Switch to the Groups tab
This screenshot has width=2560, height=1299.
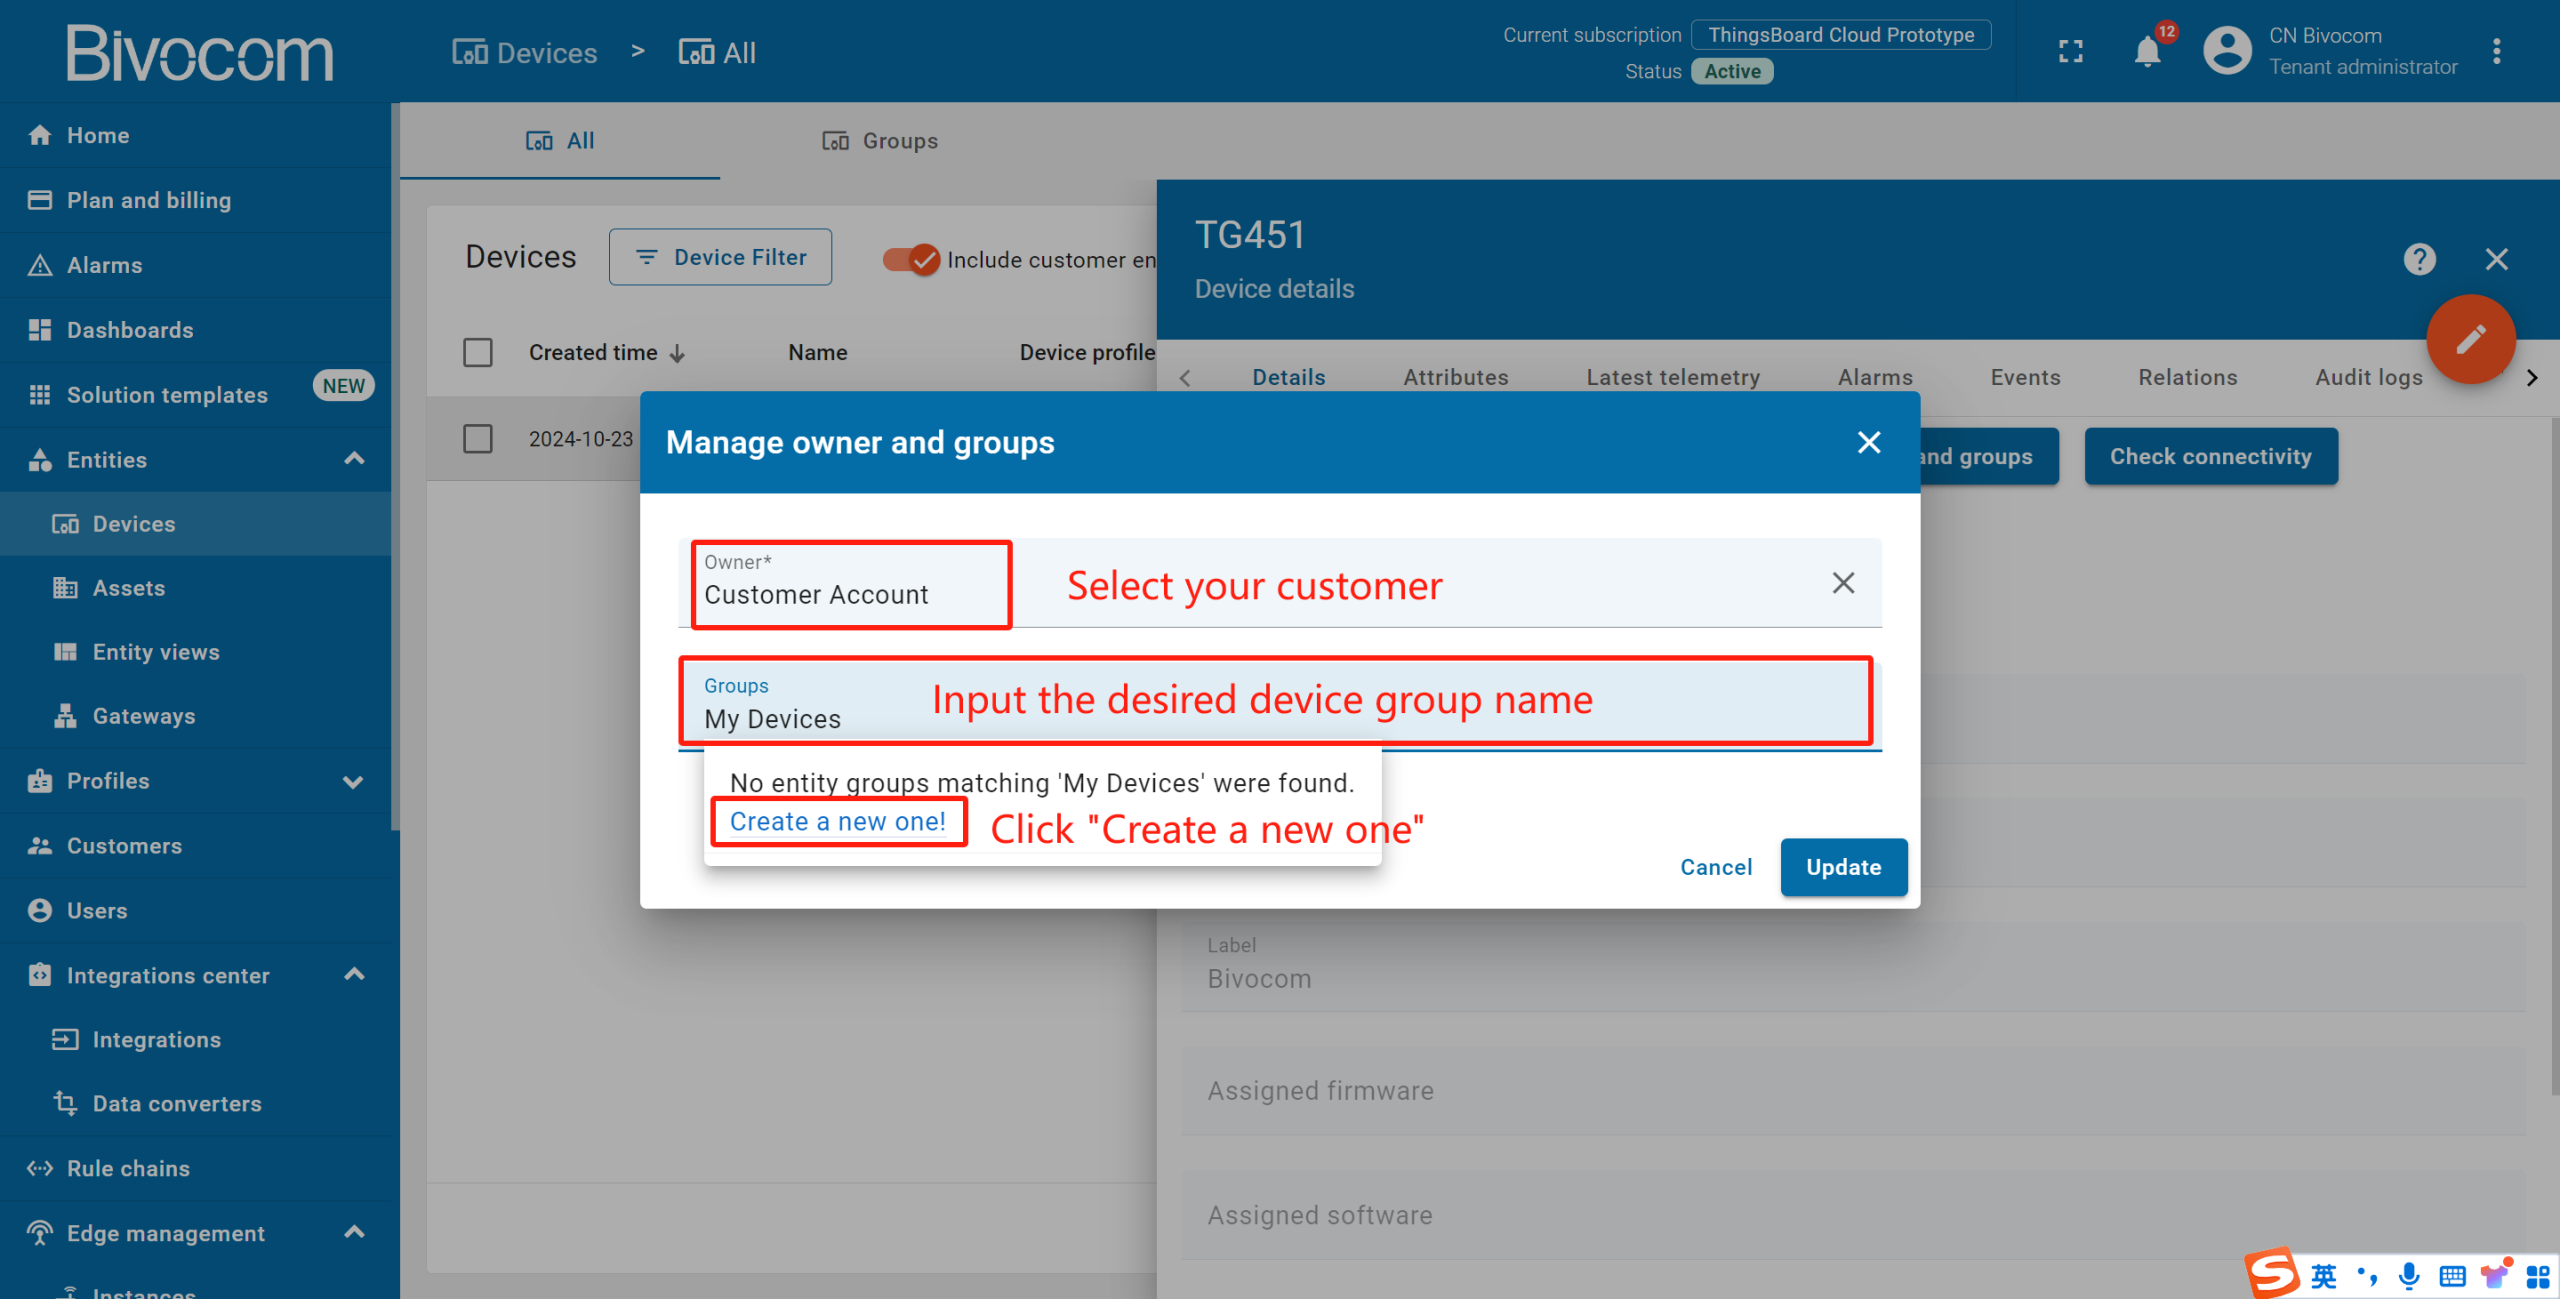tap(880, 141)
